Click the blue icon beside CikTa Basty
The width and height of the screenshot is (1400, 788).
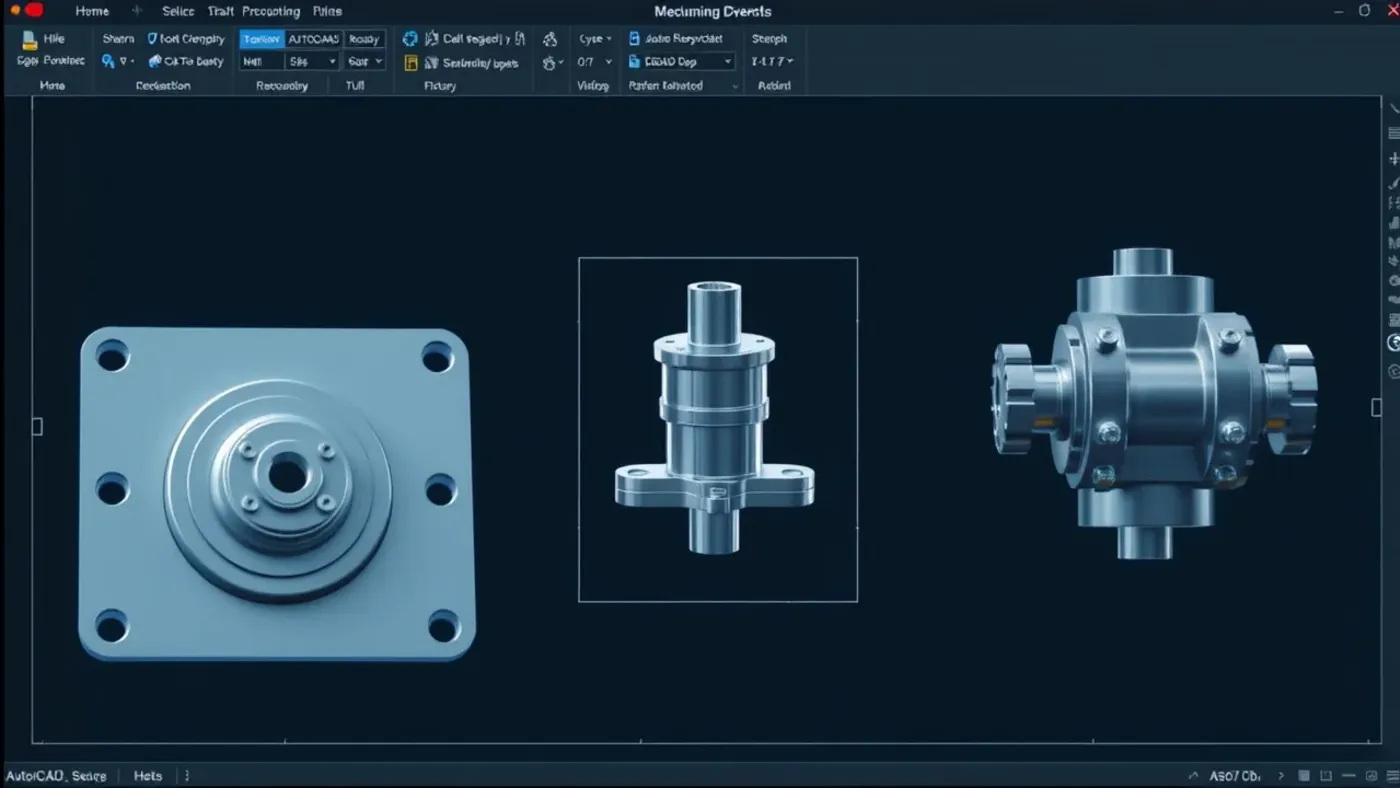154,62
